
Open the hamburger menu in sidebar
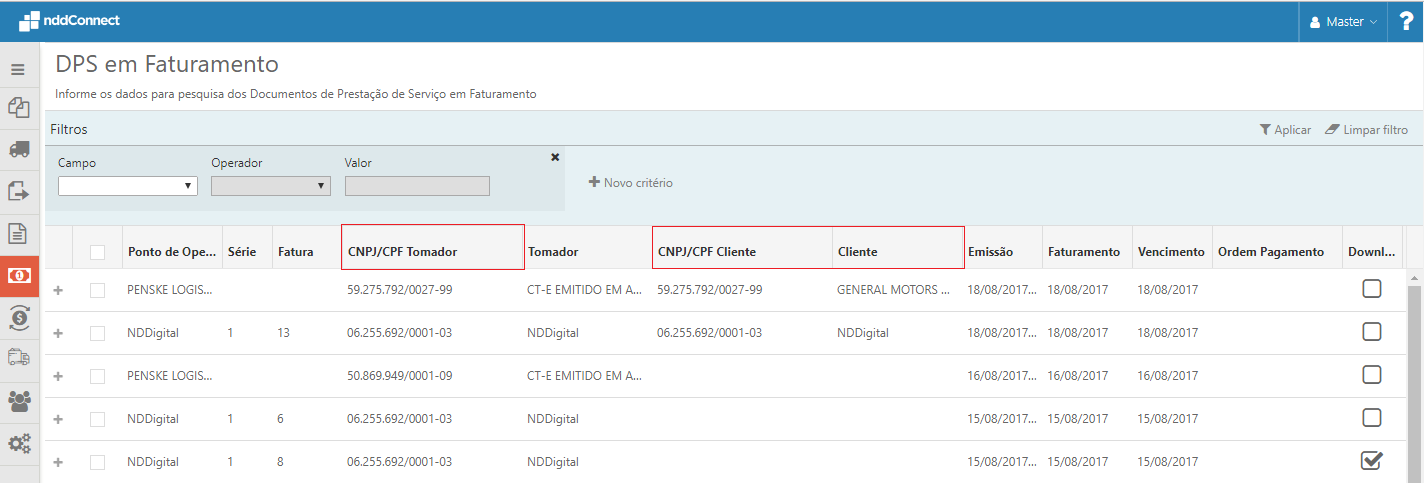click(18, 70)
